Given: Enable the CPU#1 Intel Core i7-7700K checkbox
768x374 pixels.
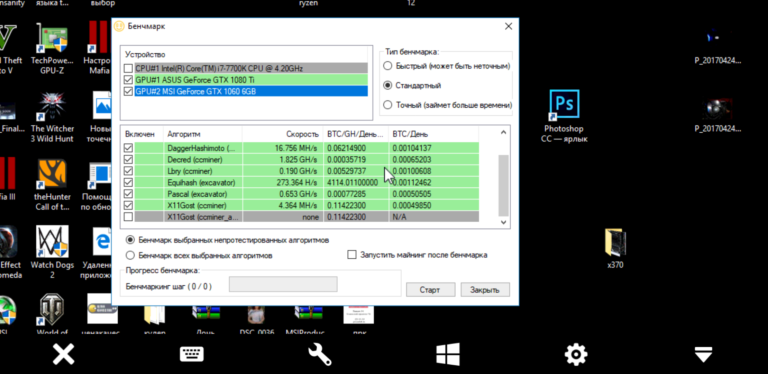Looking at the screenshot, I should tap(128, 68).
